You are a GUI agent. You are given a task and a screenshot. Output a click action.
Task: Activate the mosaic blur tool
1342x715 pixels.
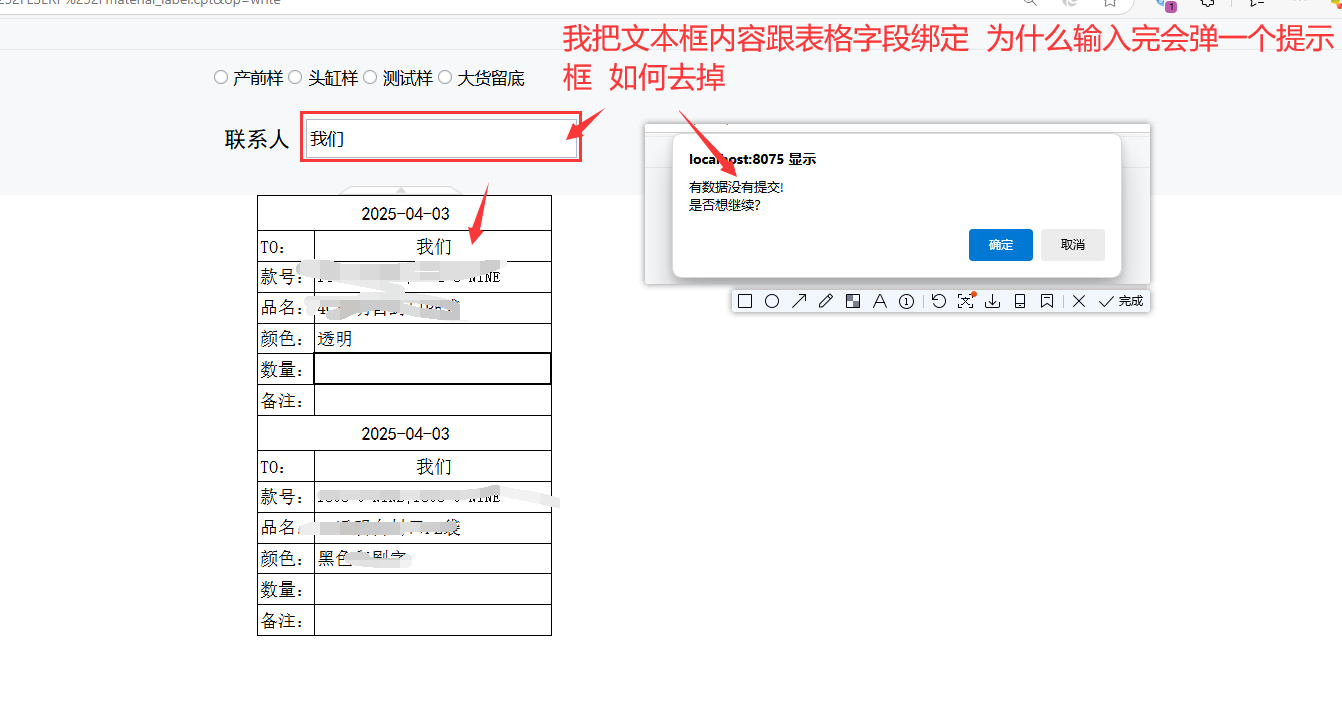(x=853, y=301)
